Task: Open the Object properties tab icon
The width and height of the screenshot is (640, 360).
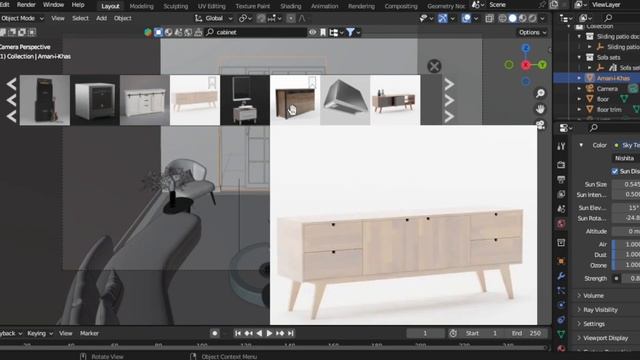Action: tap(561, 261)
